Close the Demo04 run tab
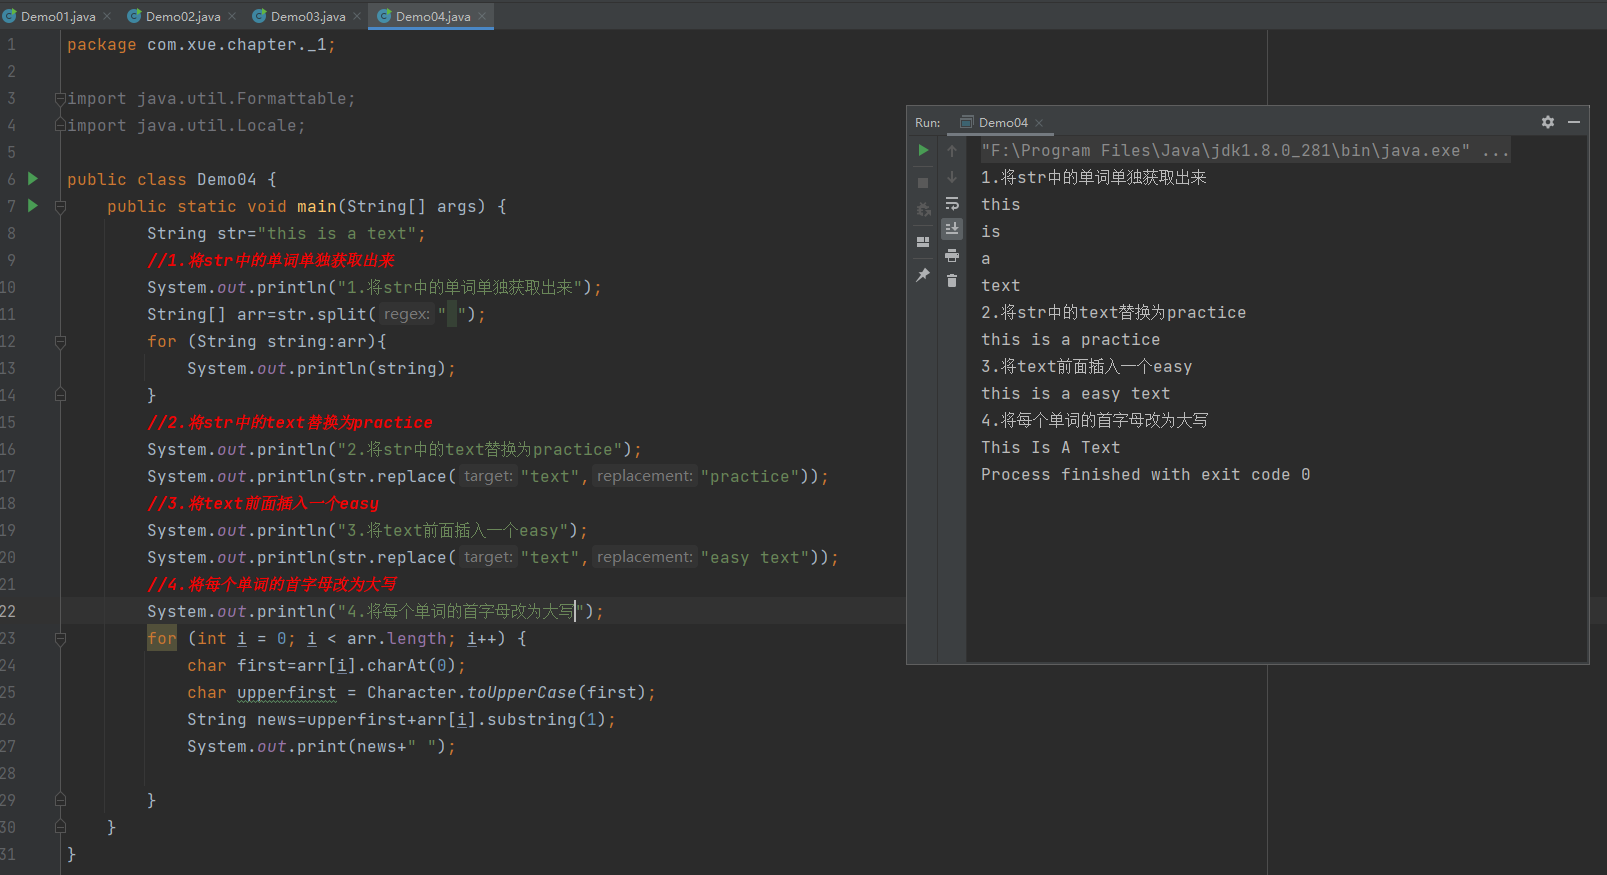The height and width of the screenshot is (875, 1607). coord(1039,122)
